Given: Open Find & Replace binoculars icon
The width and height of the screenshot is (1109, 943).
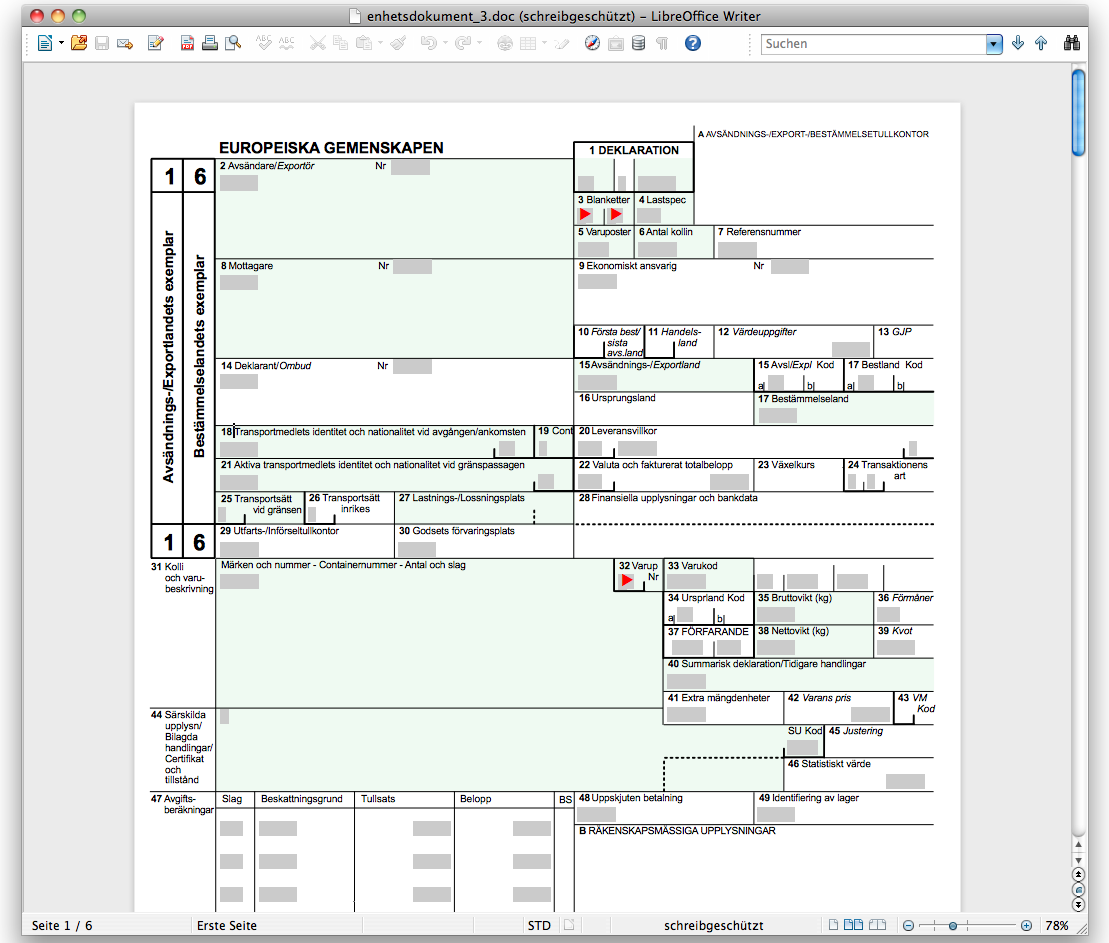Looking at the screenshot, I should (1072, 43).
